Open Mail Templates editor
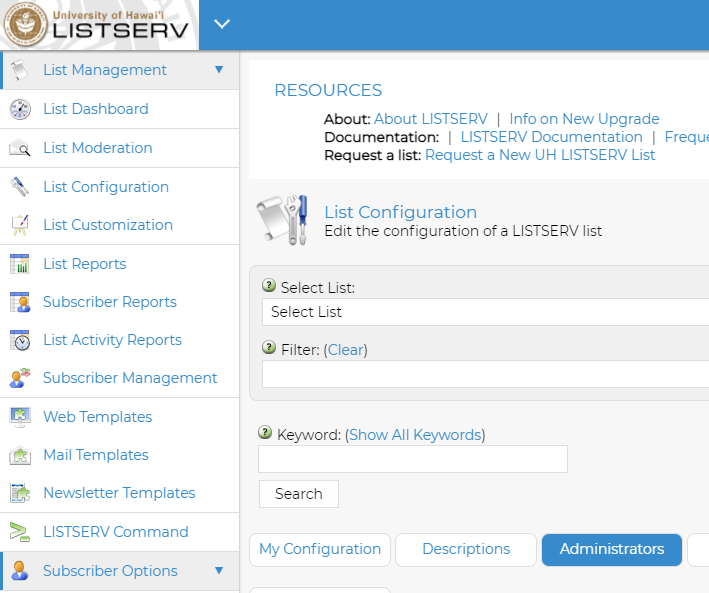This screenshot has width=709, height=593. (96, 455)
